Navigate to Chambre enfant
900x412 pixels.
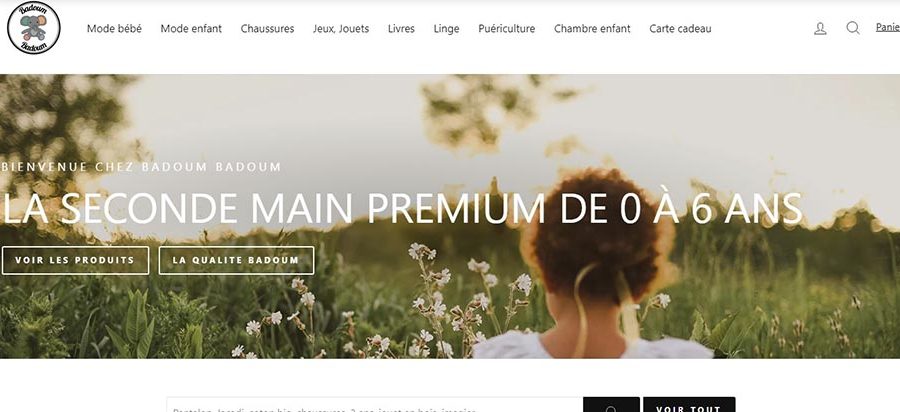point(592,29)
